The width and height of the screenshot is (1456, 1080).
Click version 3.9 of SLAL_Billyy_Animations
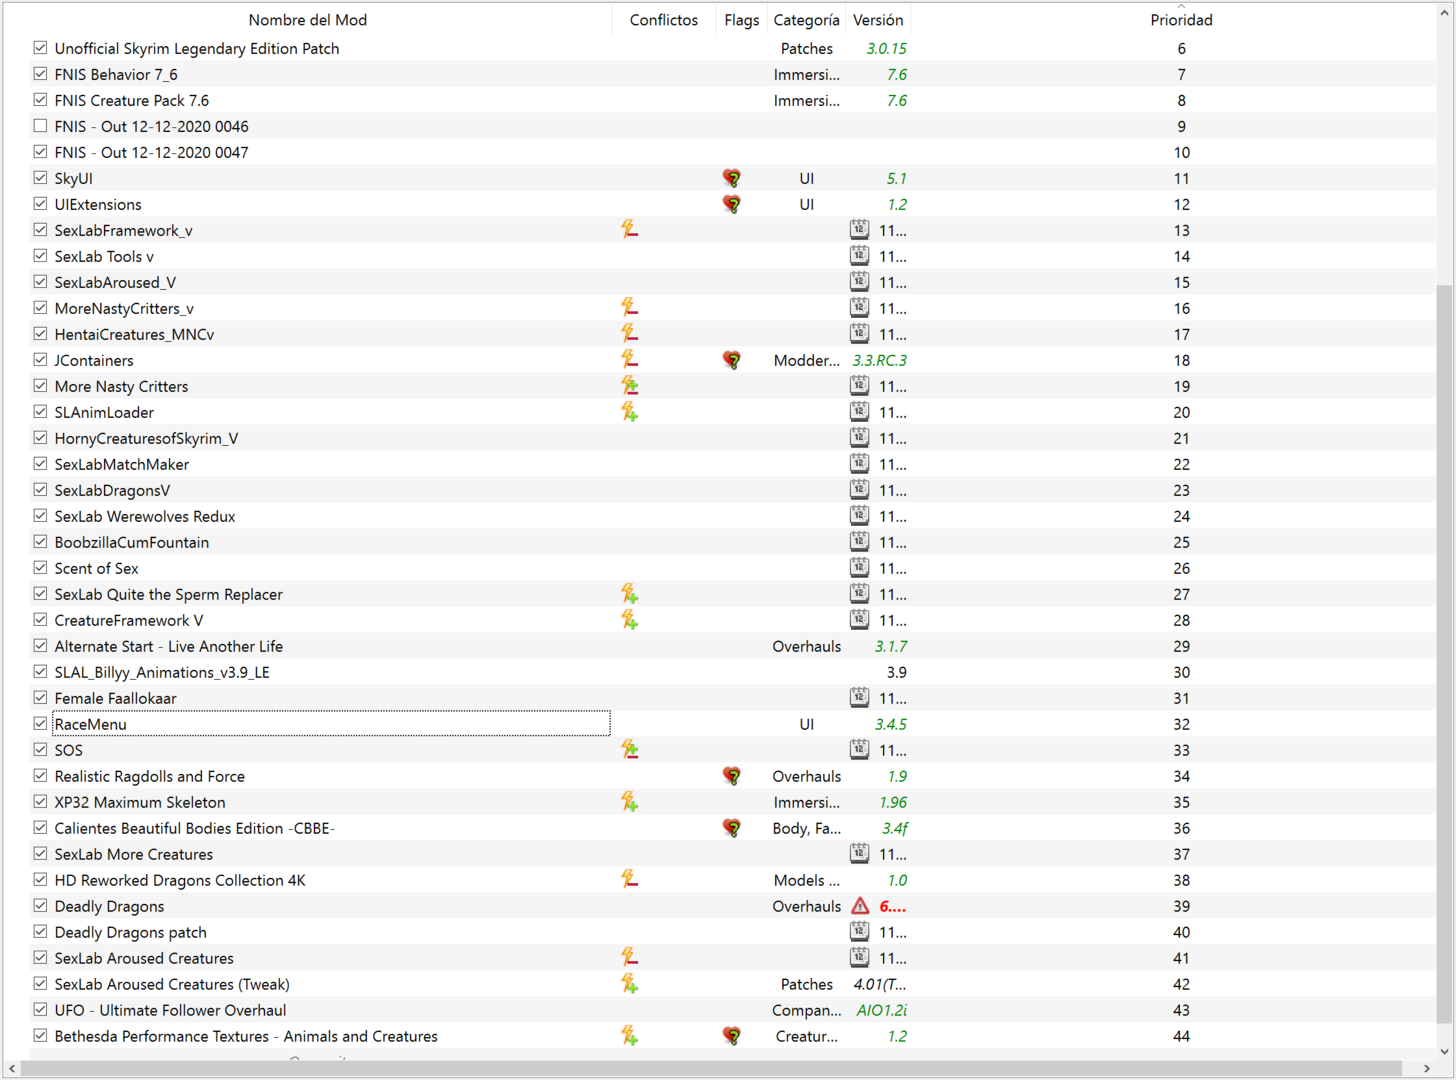896,672
